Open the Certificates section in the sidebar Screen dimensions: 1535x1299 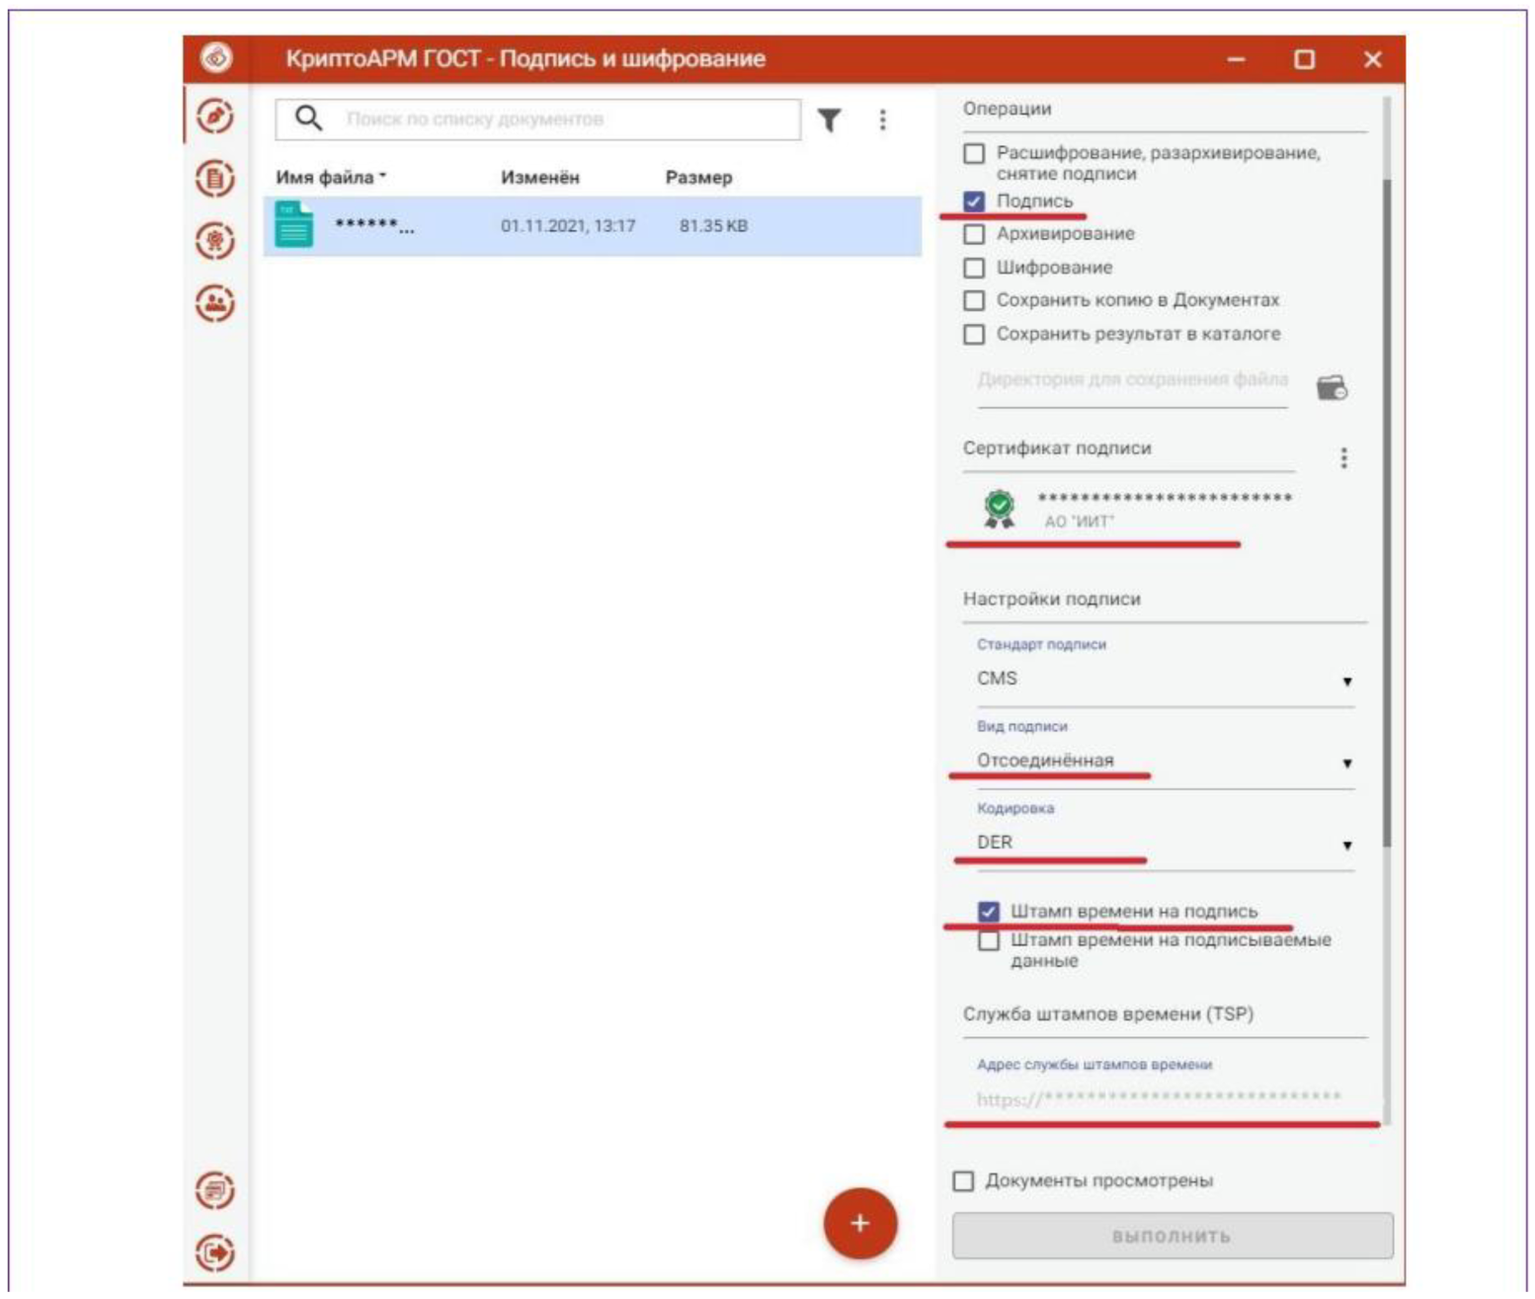pyautogui.click(x=215, y=241)
